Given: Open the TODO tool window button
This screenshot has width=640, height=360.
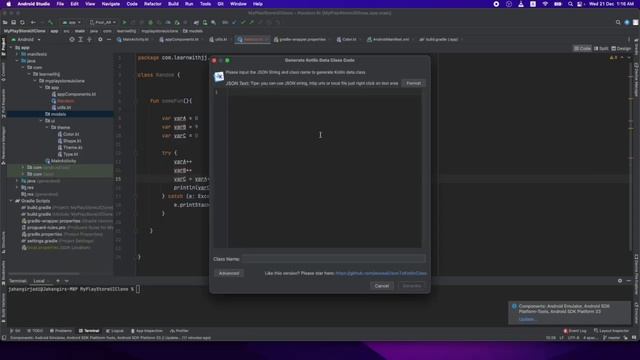Looking at the screenshot, I should [x=35, y=331].
